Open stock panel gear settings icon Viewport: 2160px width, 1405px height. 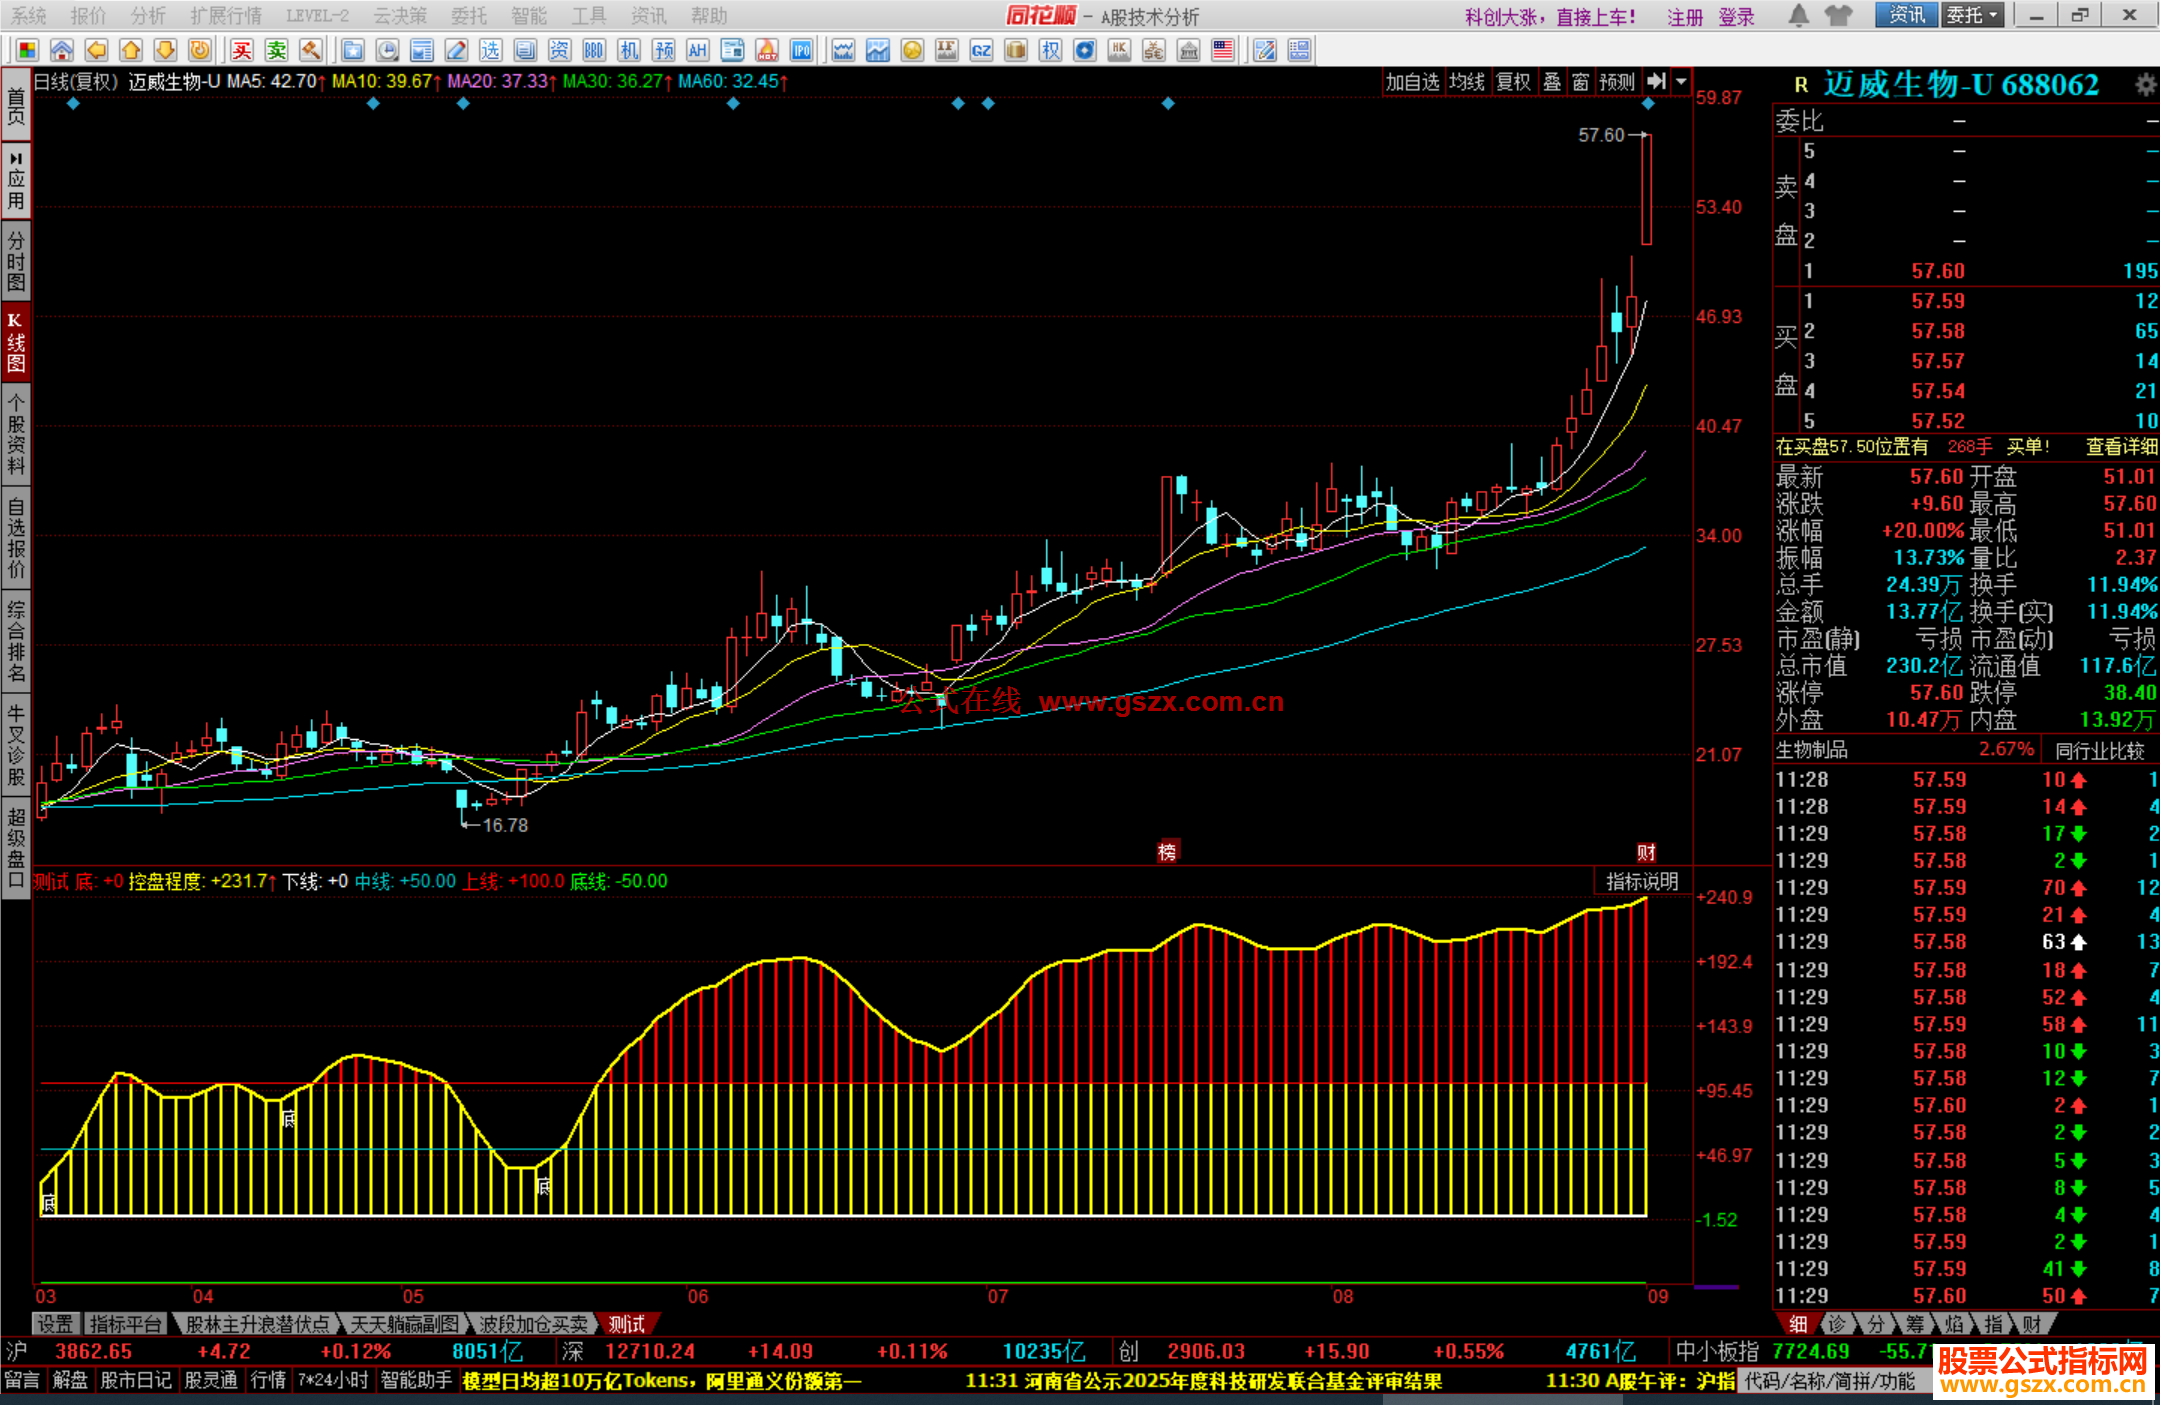(2144, 85)
